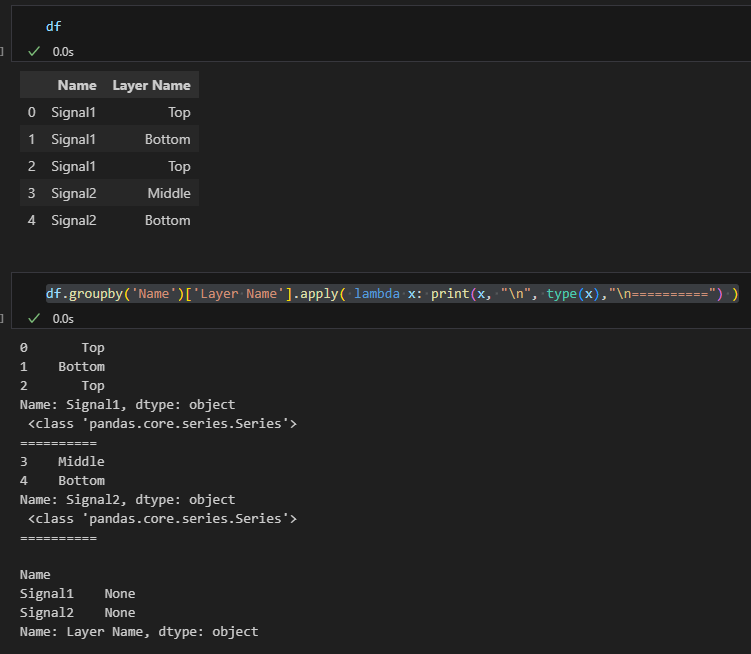Click the 0.0s execution time under groupby cell

pyautogui.click(x=63, y=319)
